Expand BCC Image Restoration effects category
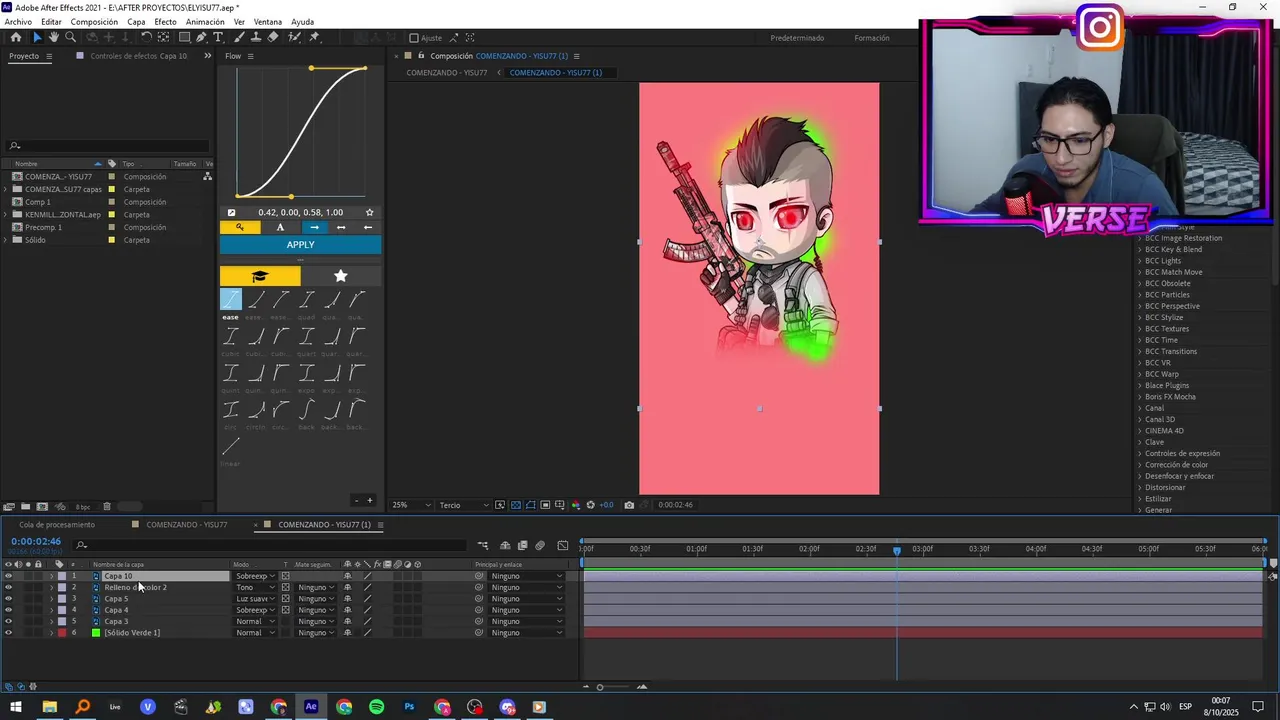 point(1139,238)
